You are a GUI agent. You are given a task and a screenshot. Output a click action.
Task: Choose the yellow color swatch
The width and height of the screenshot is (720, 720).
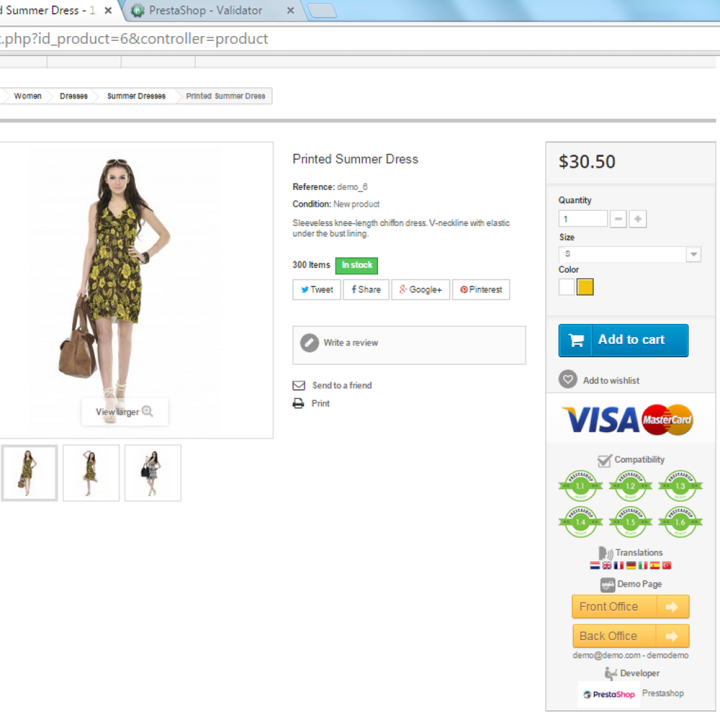coord(585,287)
